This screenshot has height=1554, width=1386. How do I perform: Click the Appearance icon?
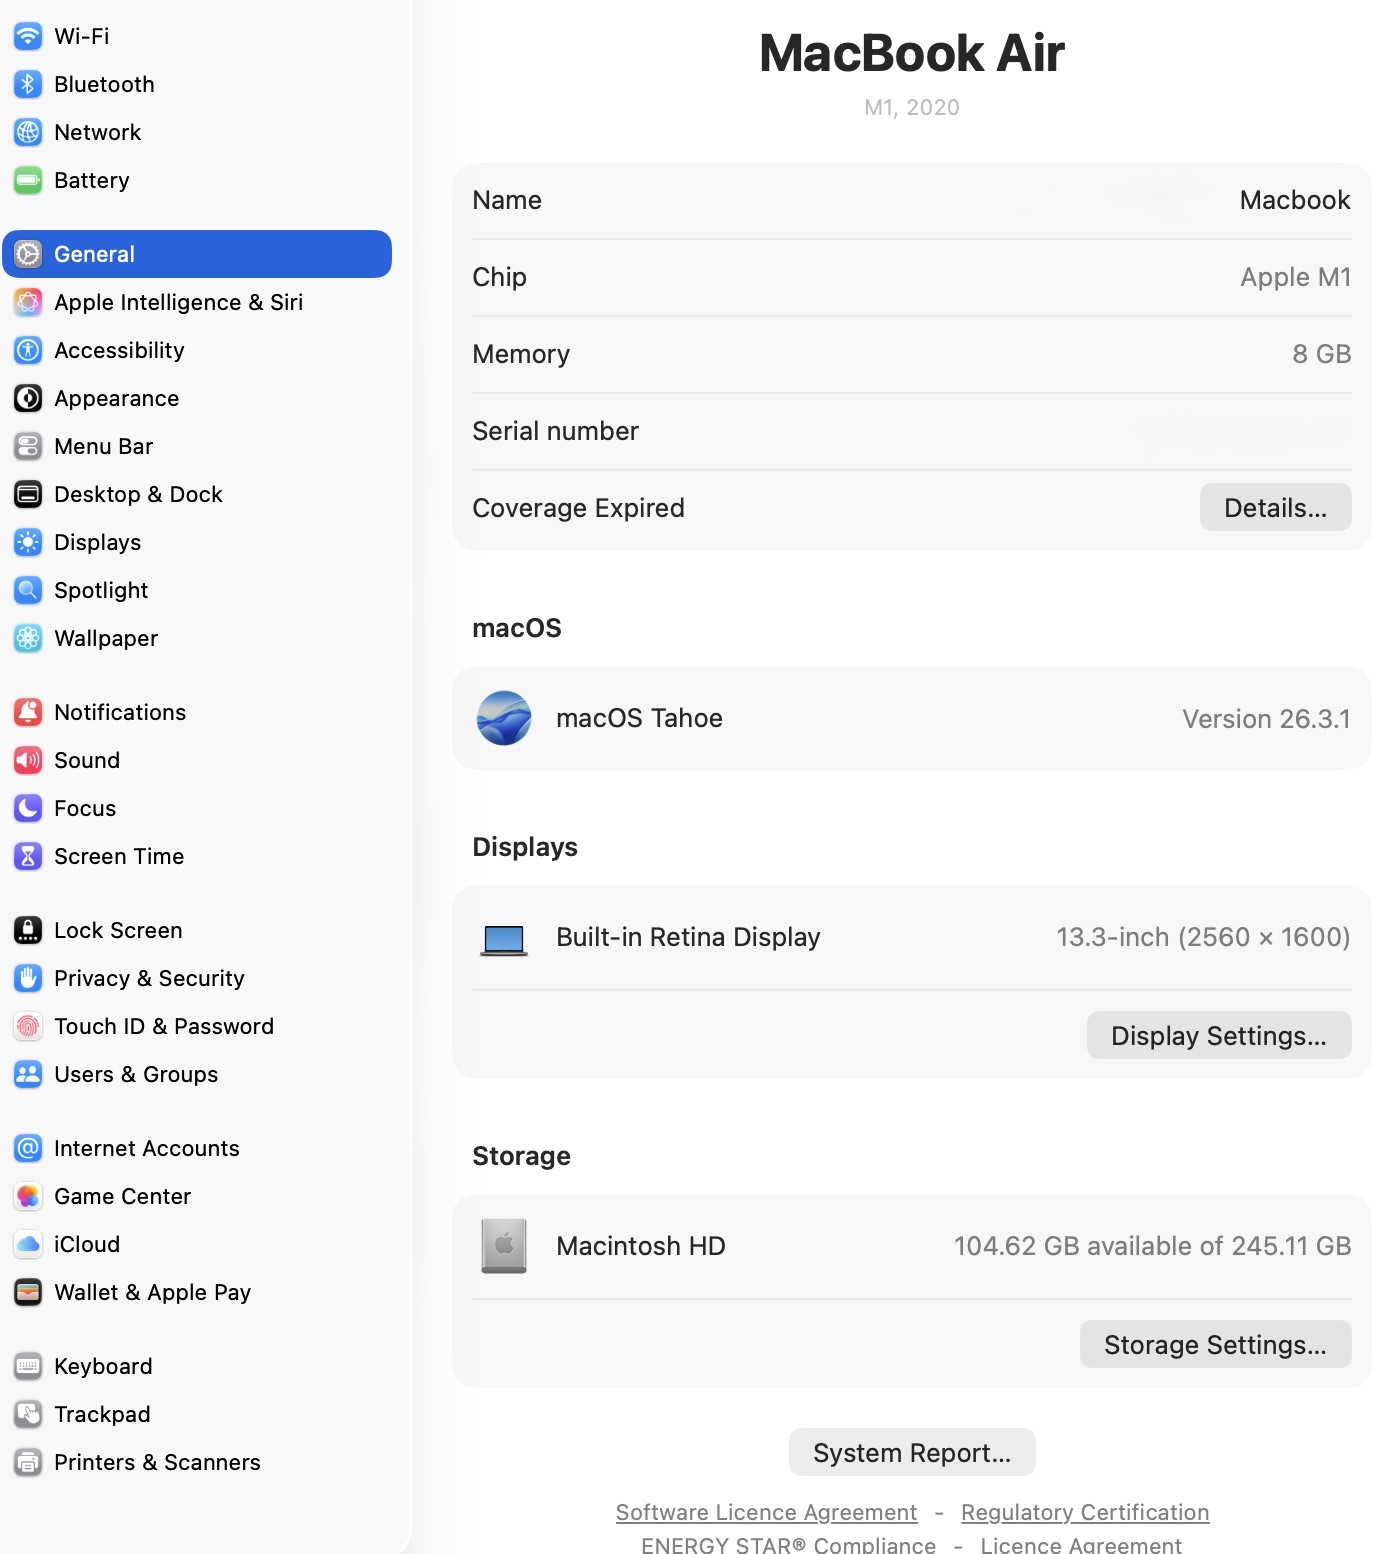[28, 398]
